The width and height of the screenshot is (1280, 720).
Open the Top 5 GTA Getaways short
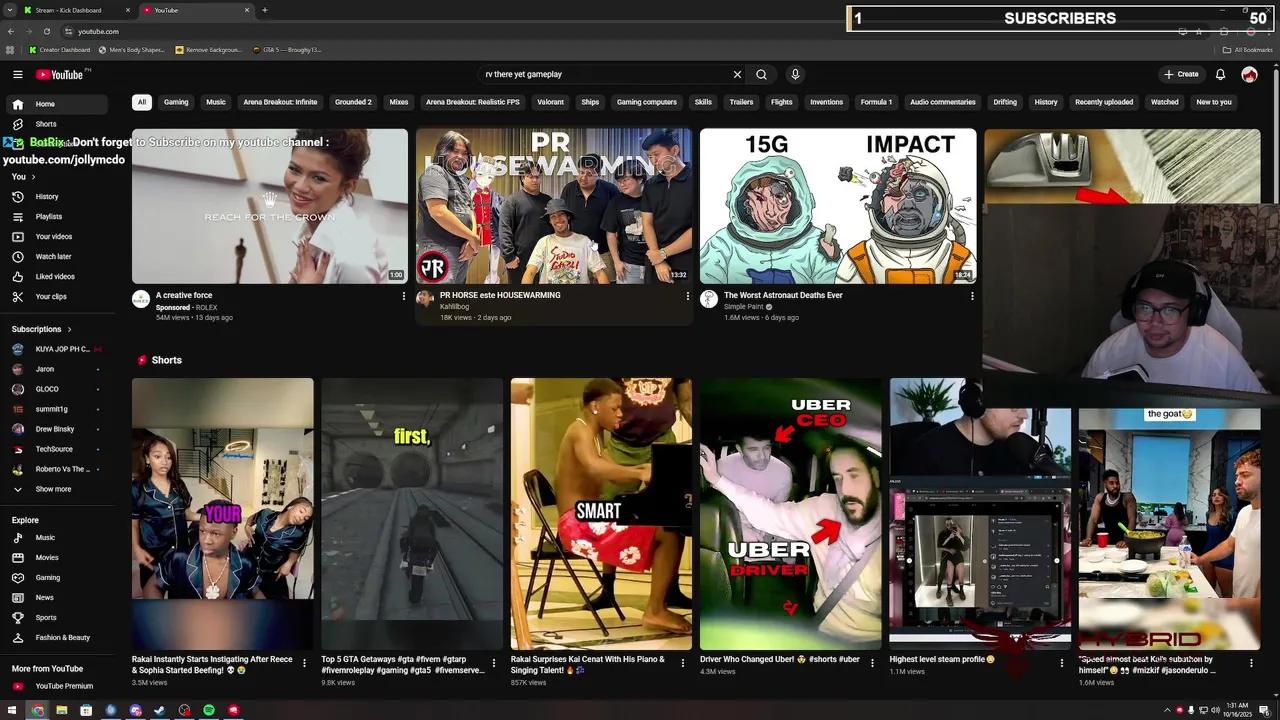pos(412,514)
